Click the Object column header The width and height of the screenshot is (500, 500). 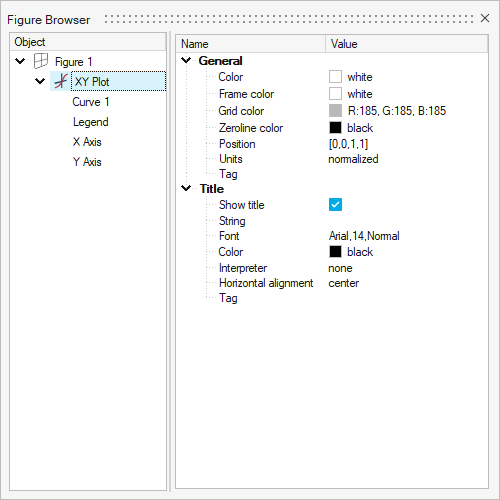(x=88, y=42)
